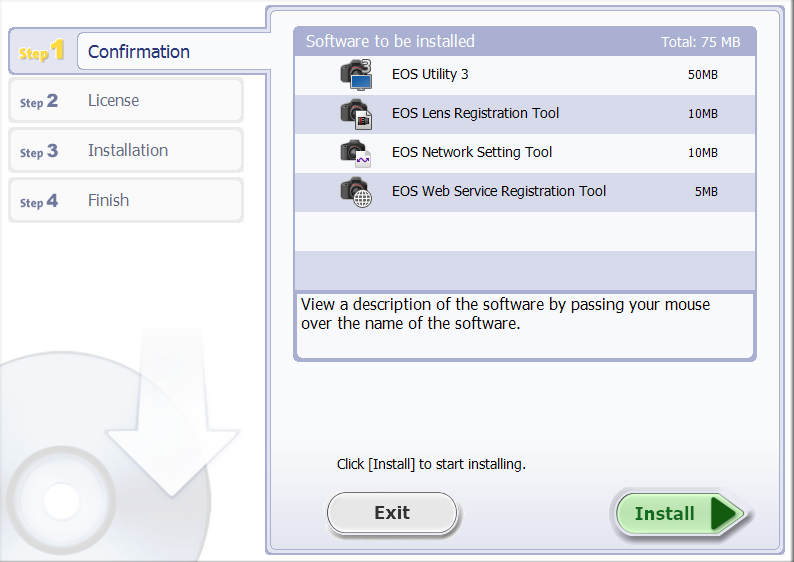Click the EOS Utility 3 software name
The height and width of the screenshot is (562, 794).
coord(430,75)
